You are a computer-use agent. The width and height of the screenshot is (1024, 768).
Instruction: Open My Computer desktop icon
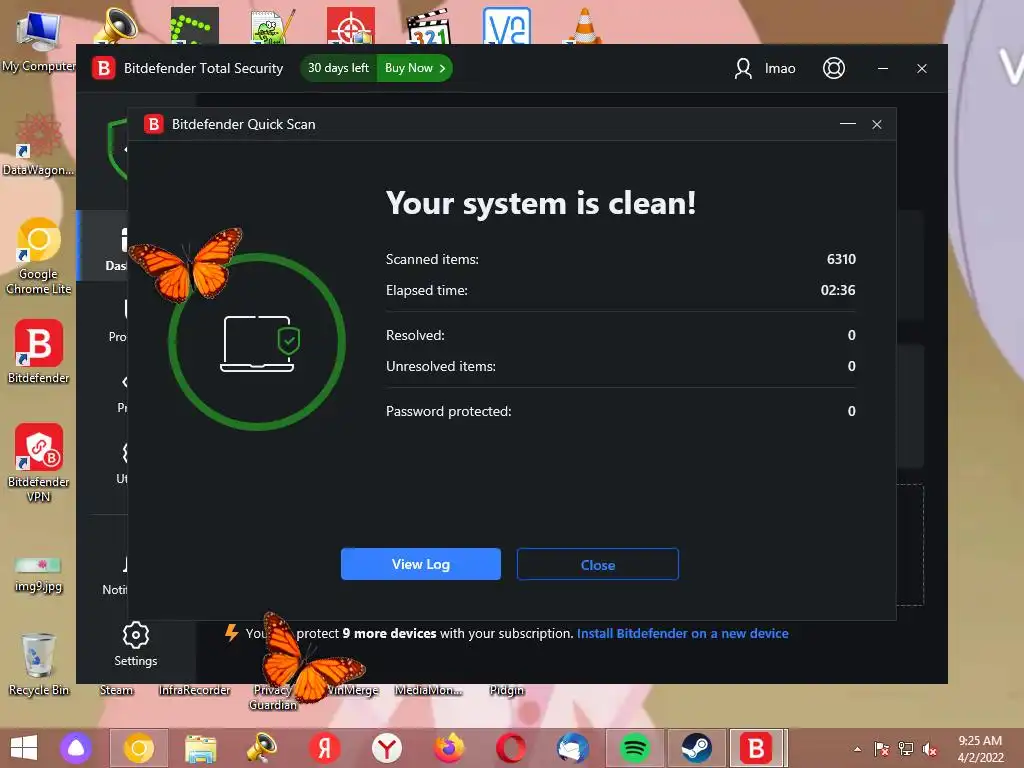coord(38,40)
